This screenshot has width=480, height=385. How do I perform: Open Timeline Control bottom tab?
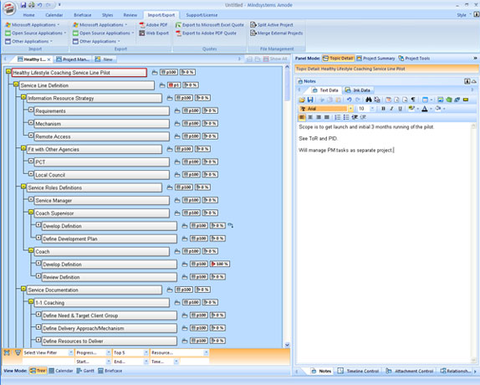(x=358, y=371)
